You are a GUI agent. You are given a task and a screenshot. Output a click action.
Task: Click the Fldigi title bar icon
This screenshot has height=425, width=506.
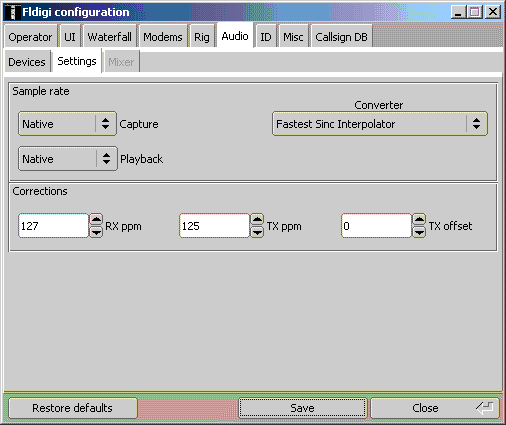pos(13,12)
